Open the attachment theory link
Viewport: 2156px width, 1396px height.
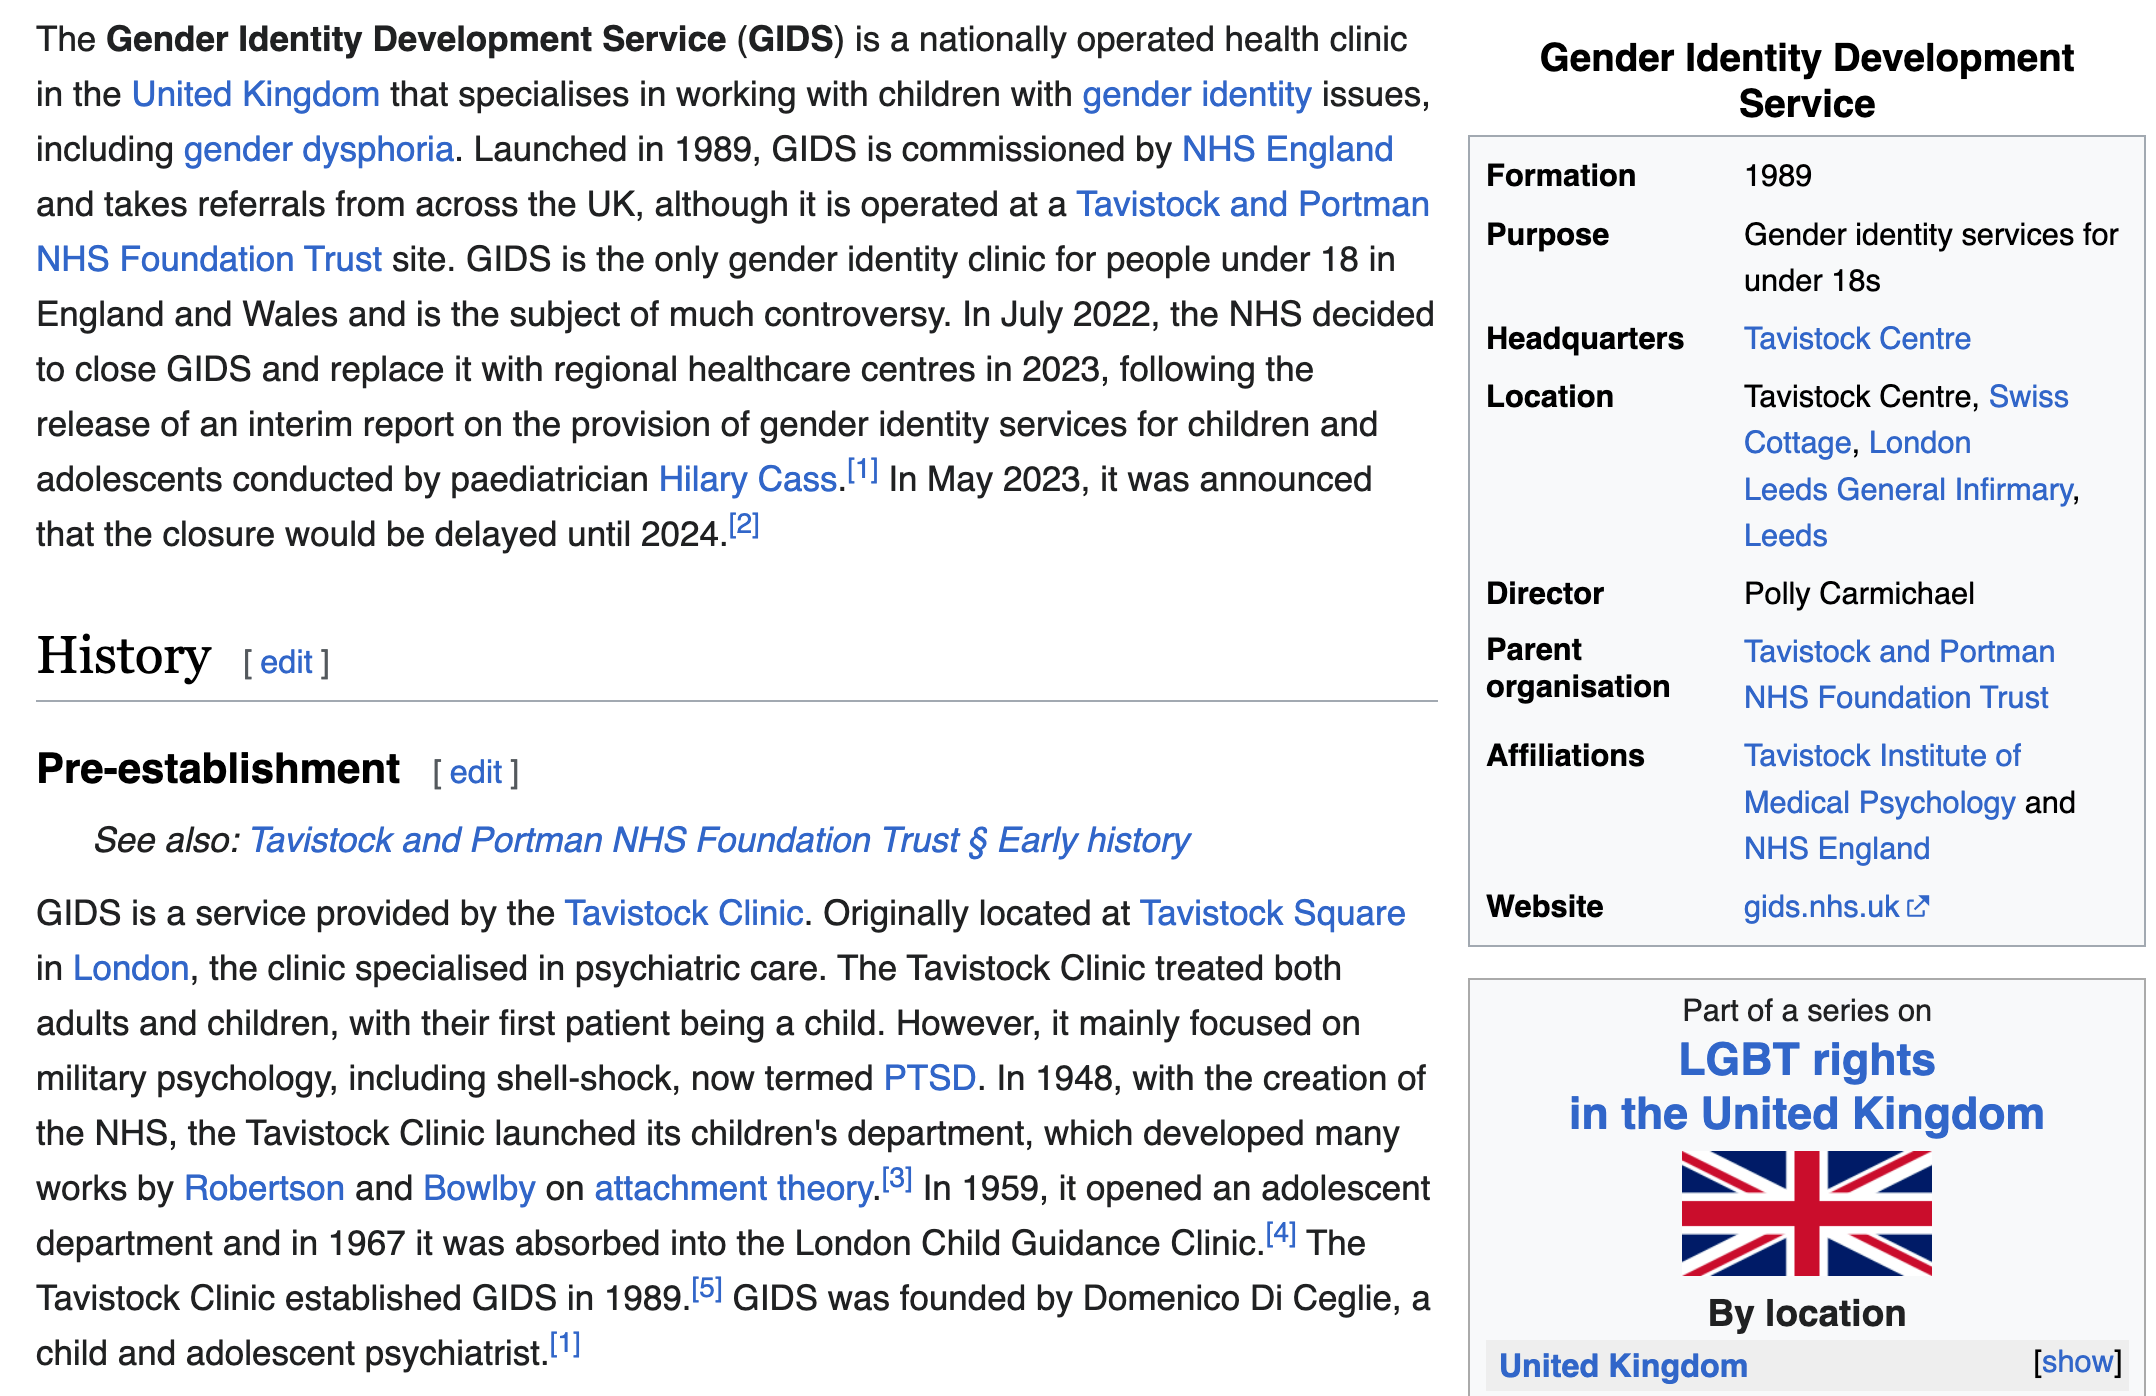pos(735,1188)
